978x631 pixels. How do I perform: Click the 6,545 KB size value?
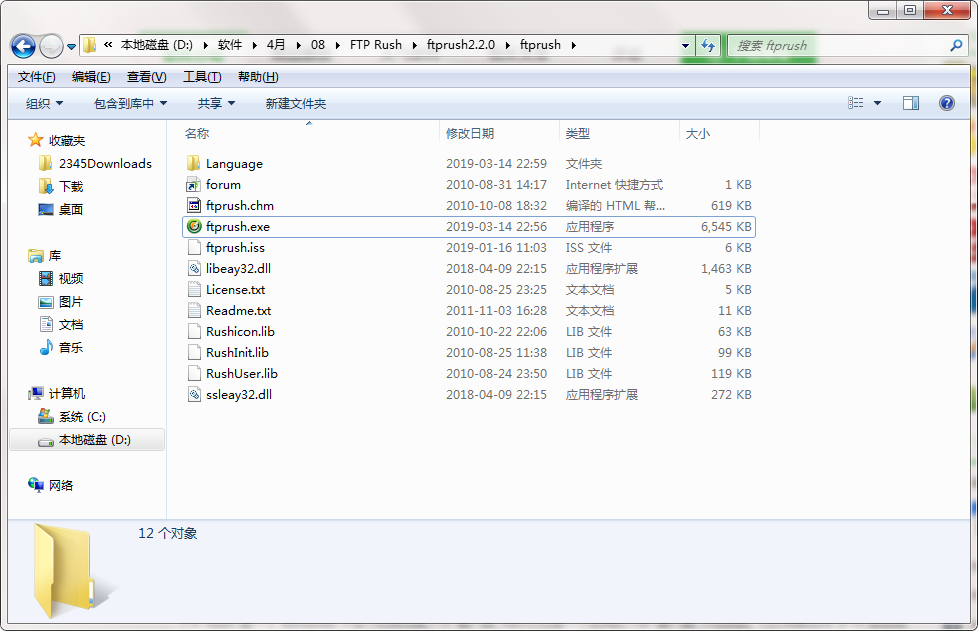pyautogui.click(x=726, y=226)
